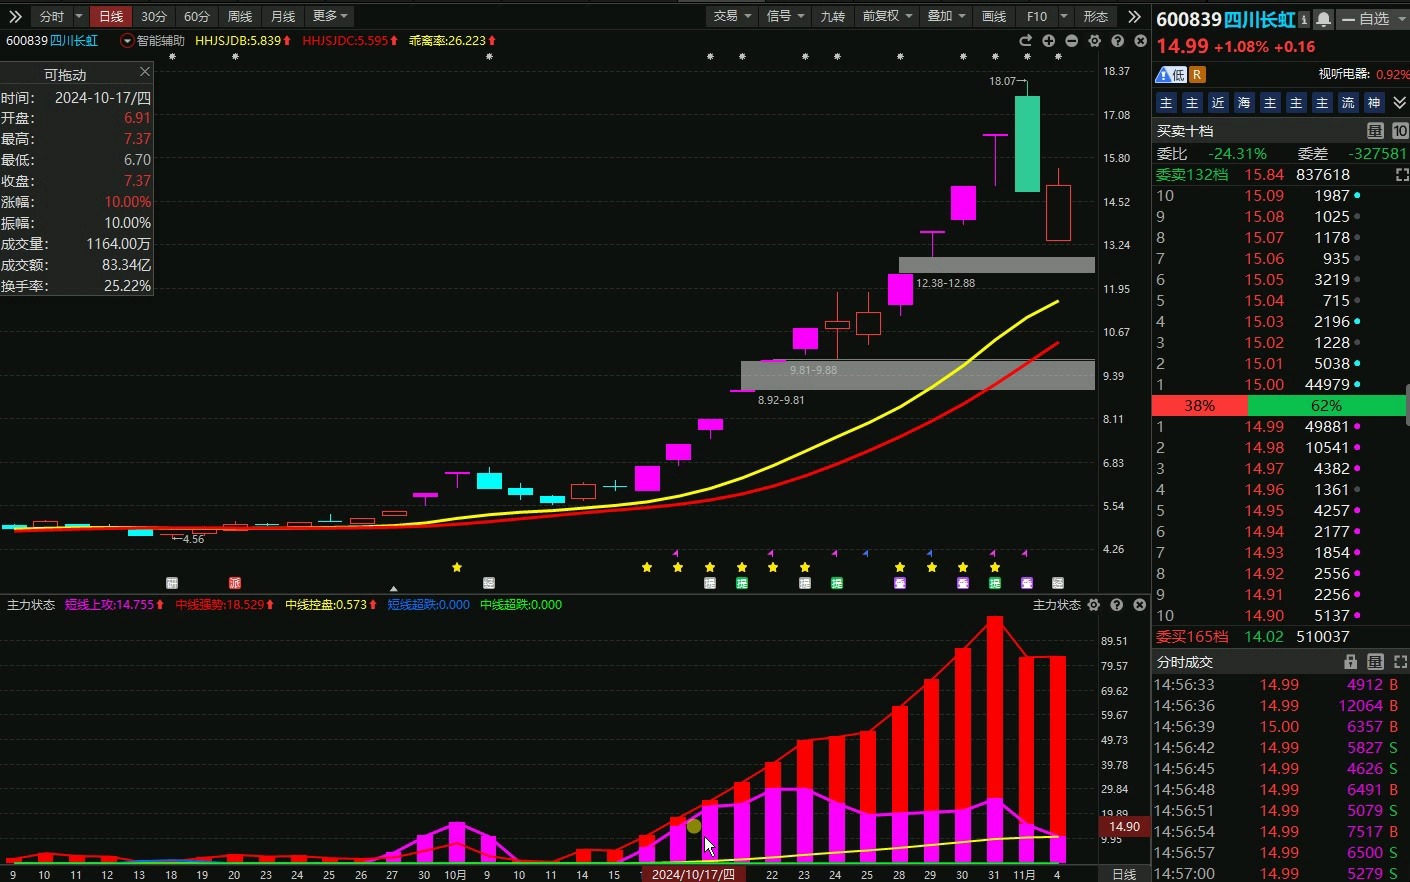Open the 分时成交 detail list icon
Screen dimensions: 1410x882
click(1375, 662)
